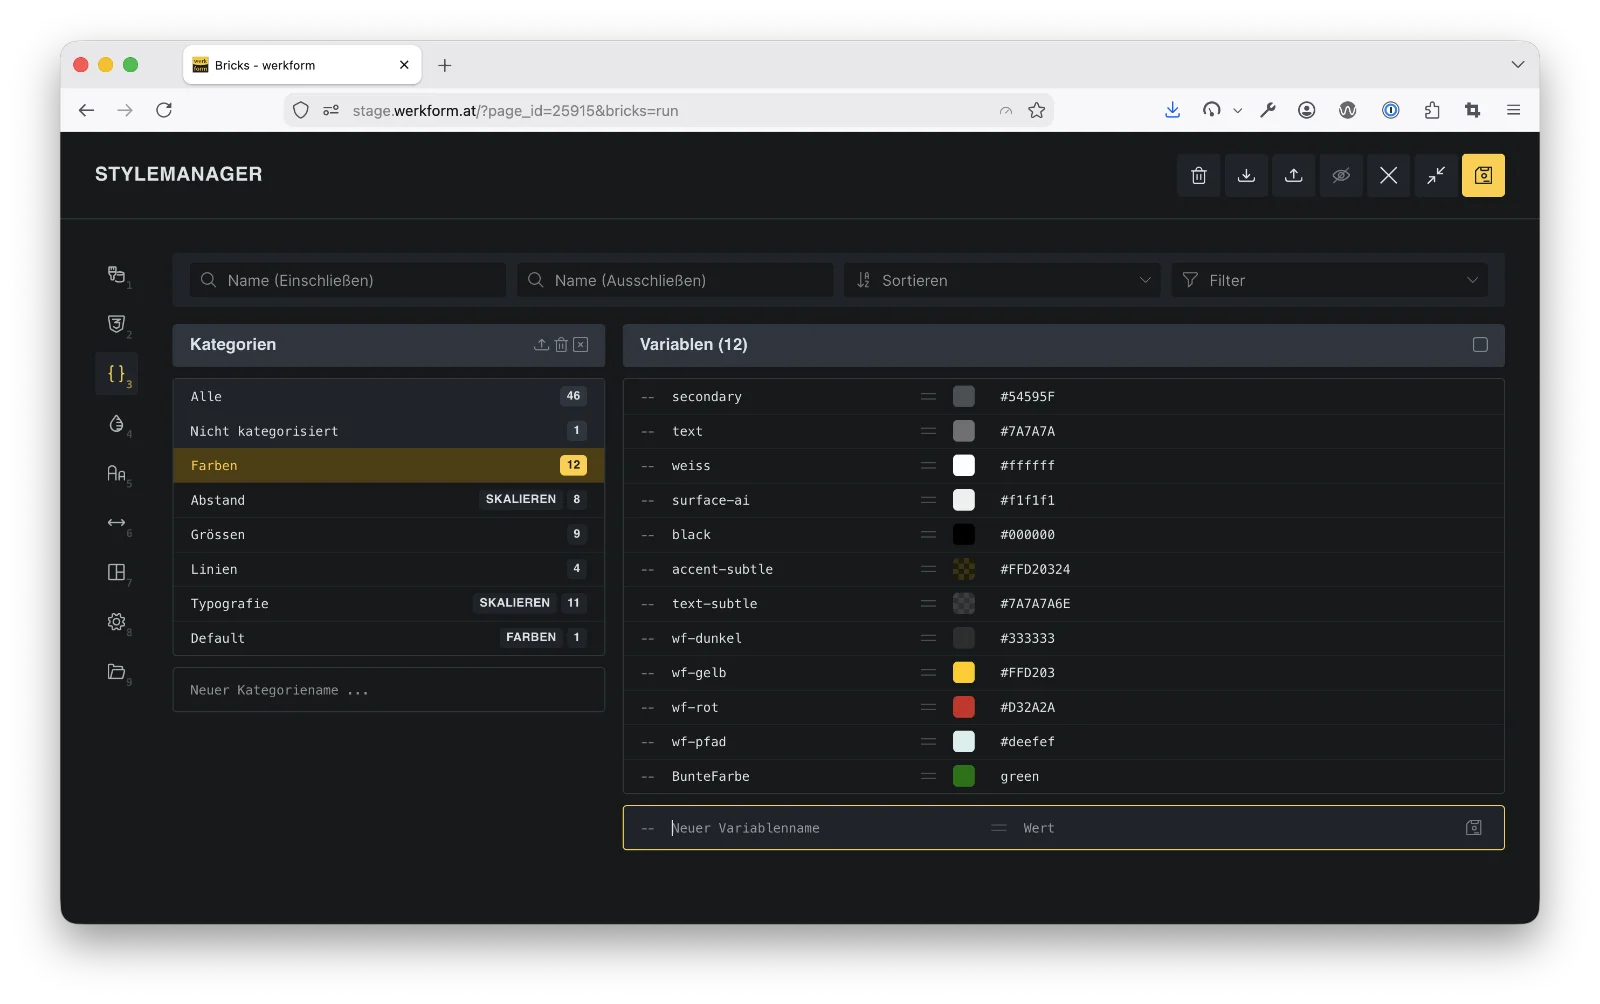Open the gear settings sidebar icon
The image size is (1600, 1004).
click(x=117, y=622)
